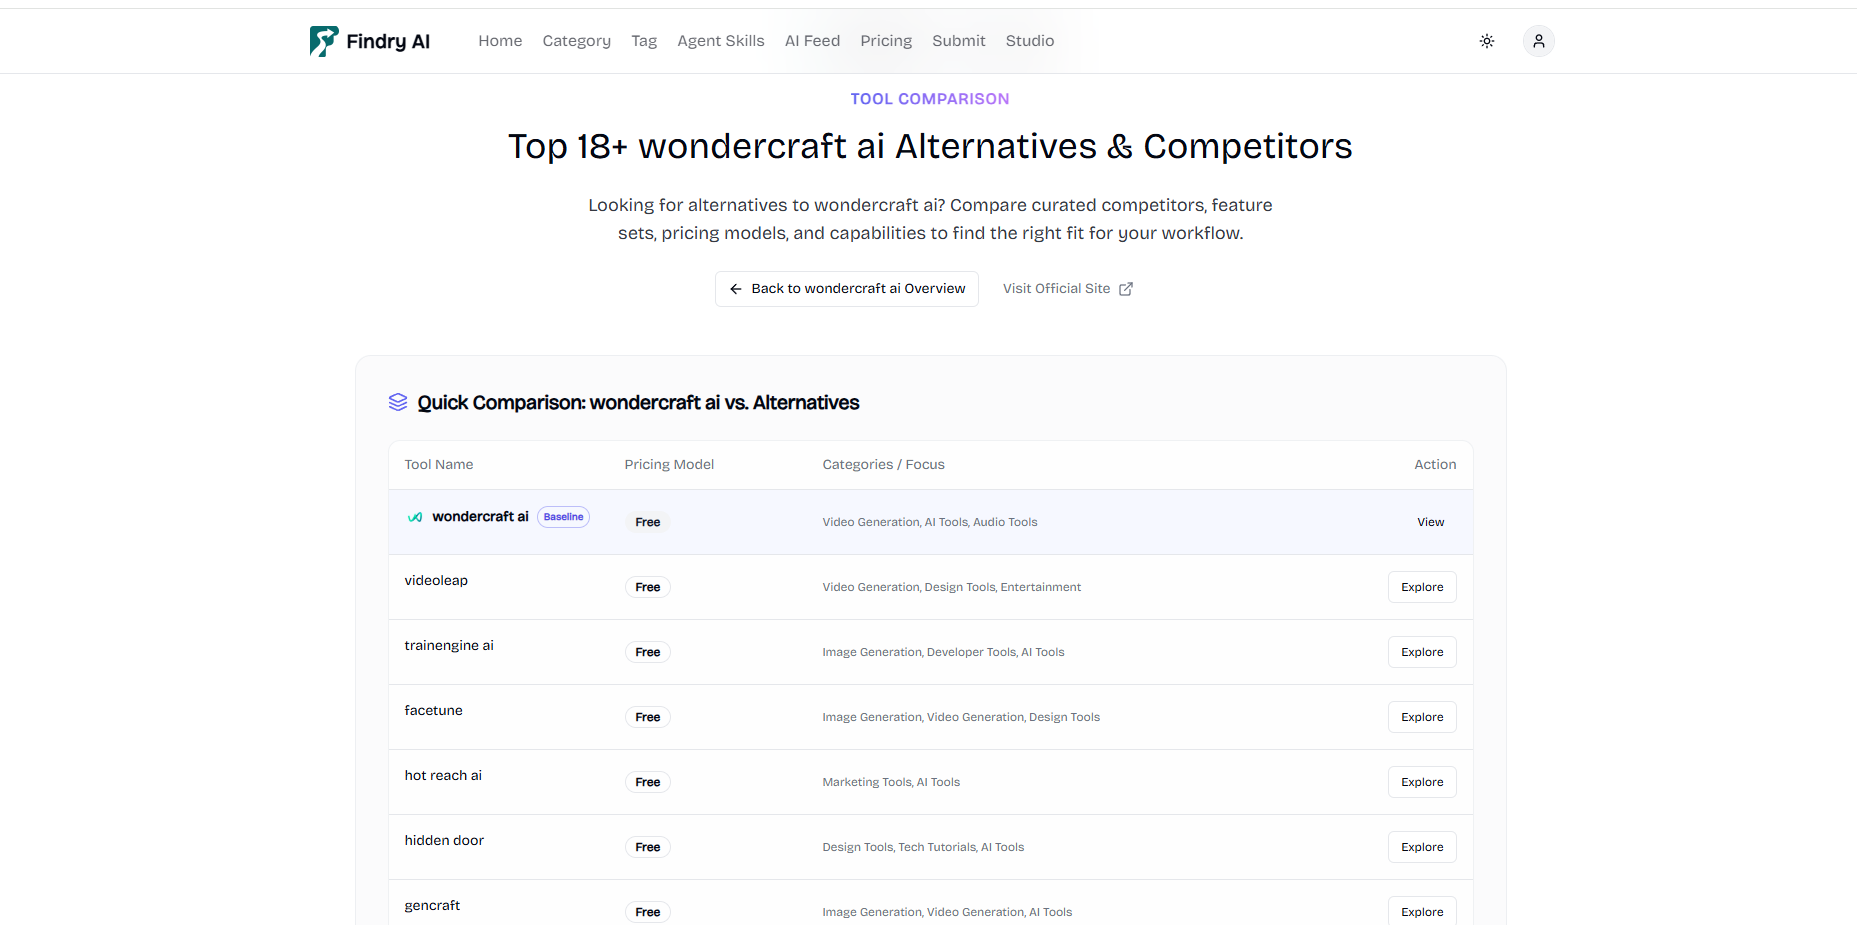Click the Free badge in the hidden door row
1857x925 pixels.
pyautogui.click(x=648, y=847)
